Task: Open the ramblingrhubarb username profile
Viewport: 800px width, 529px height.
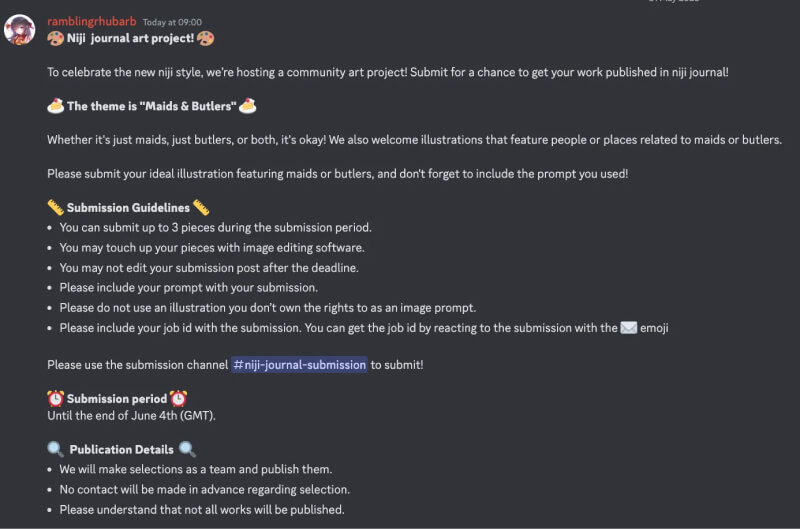Action: pyautogui.click(x=91, y=21)
